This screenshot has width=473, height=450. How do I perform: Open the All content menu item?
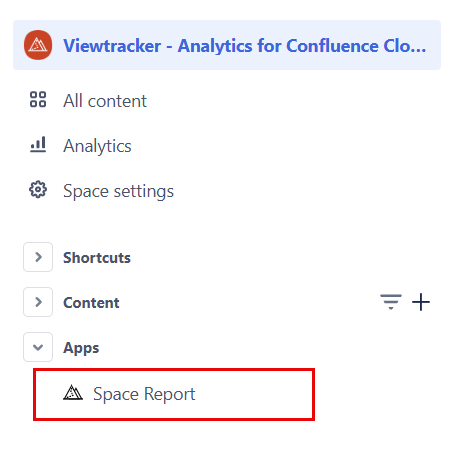[x=105, y=101]
